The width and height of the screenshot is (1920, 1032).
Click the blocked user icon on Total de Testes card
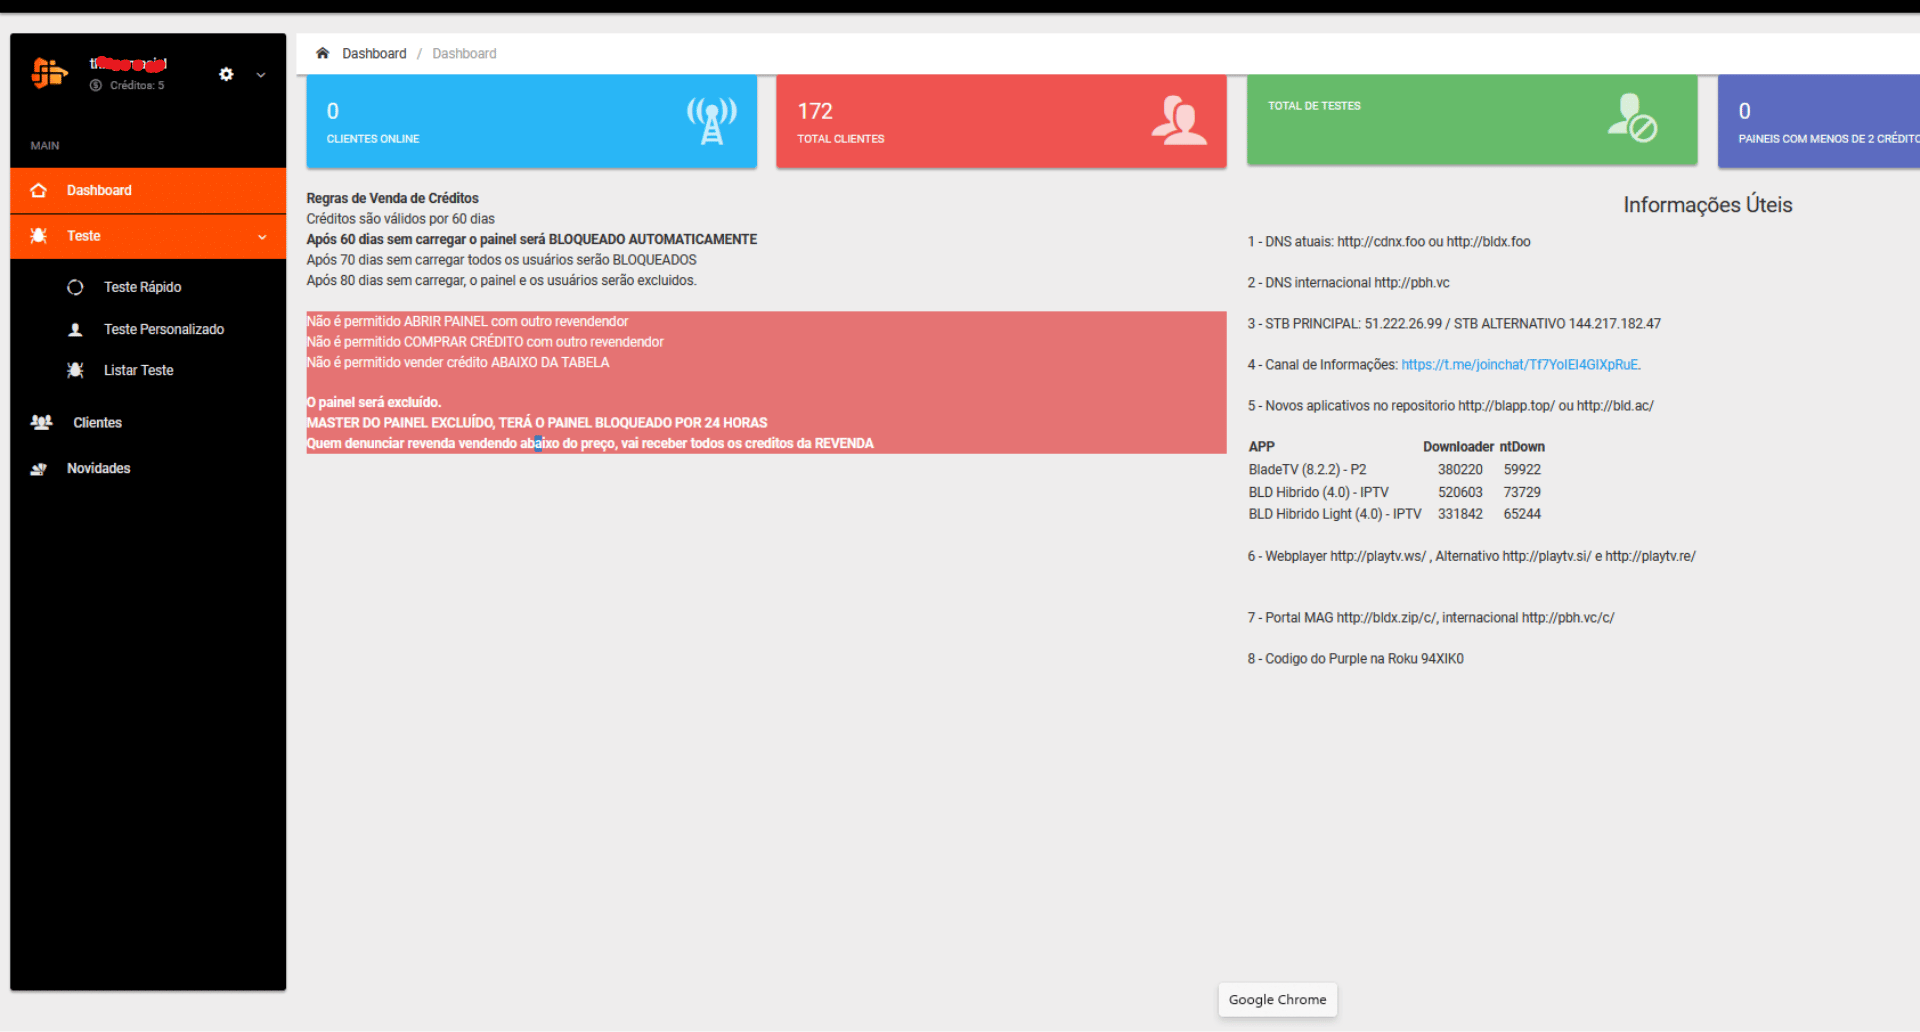[x=1632, y=118]
